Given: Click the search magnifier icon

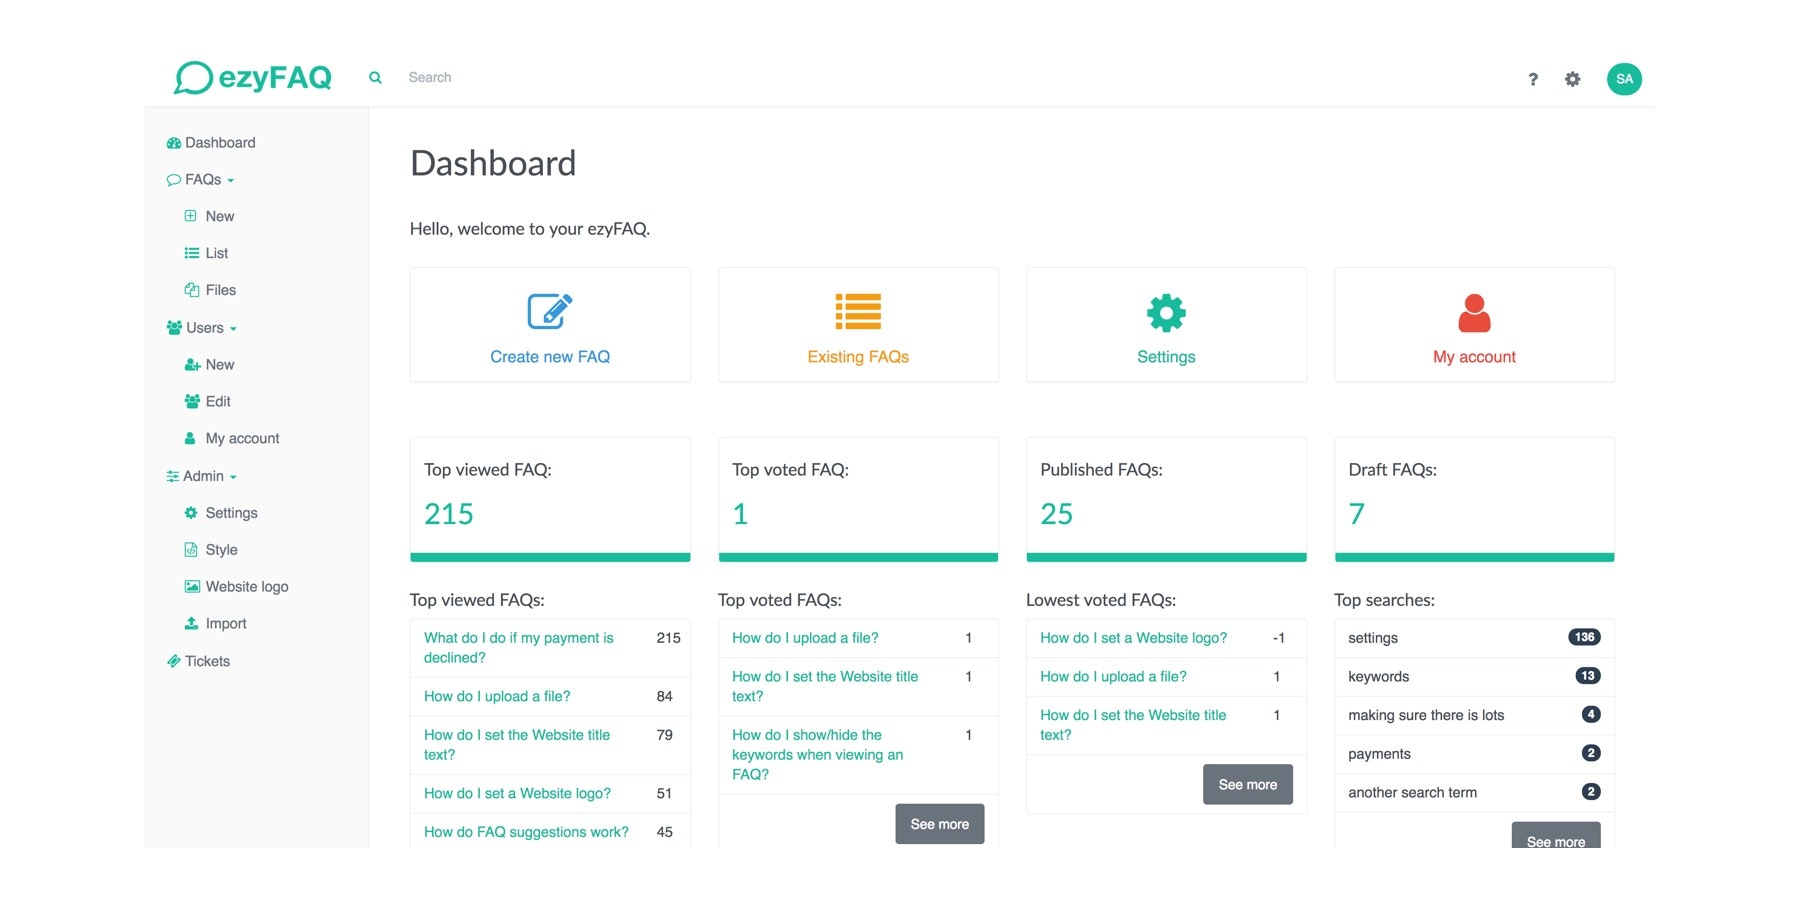Looking at the screenshot, I should pyautogui.click(x=375, y=77).
